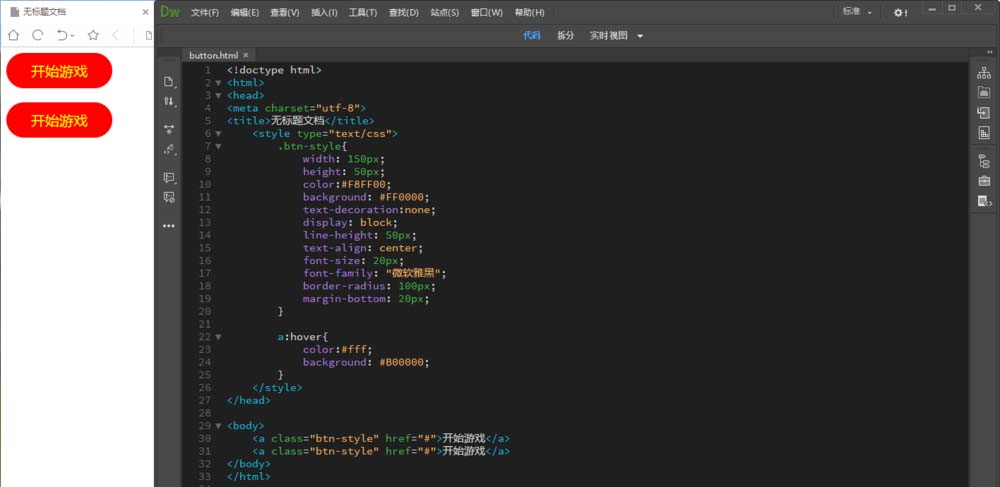
Task: Click line 31 anchor tag code
Action: point(381,451)
